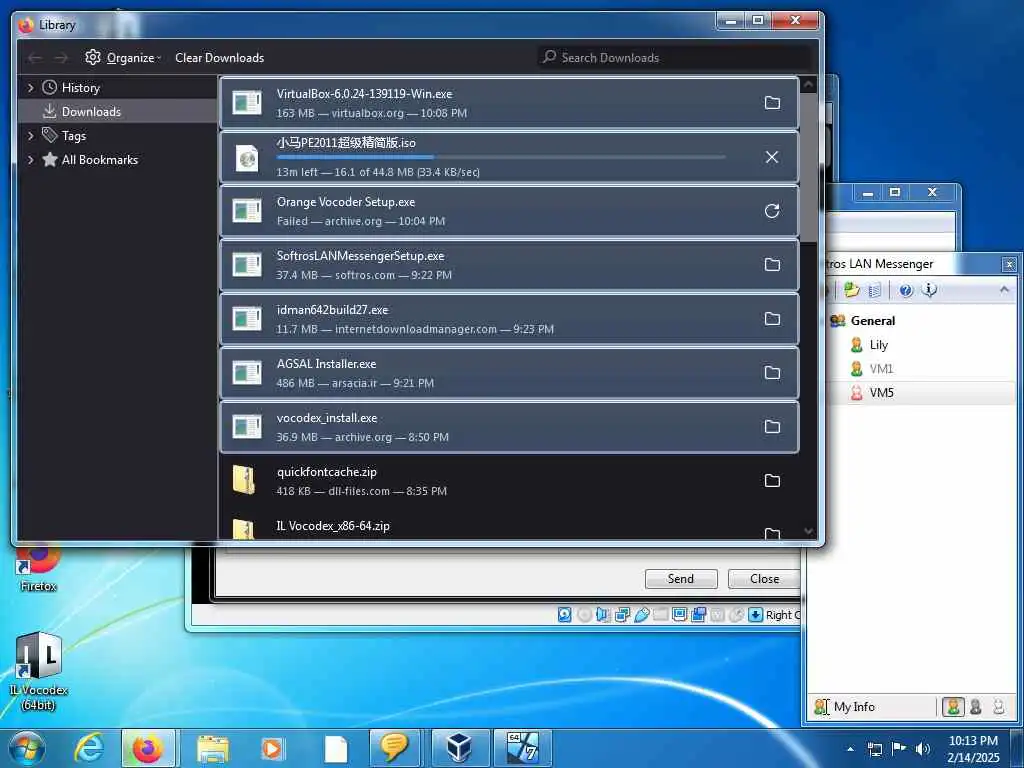Screen dimensions: 1024x768
Task: Select General group in LAN Messenger
Action: pos(872,321)
